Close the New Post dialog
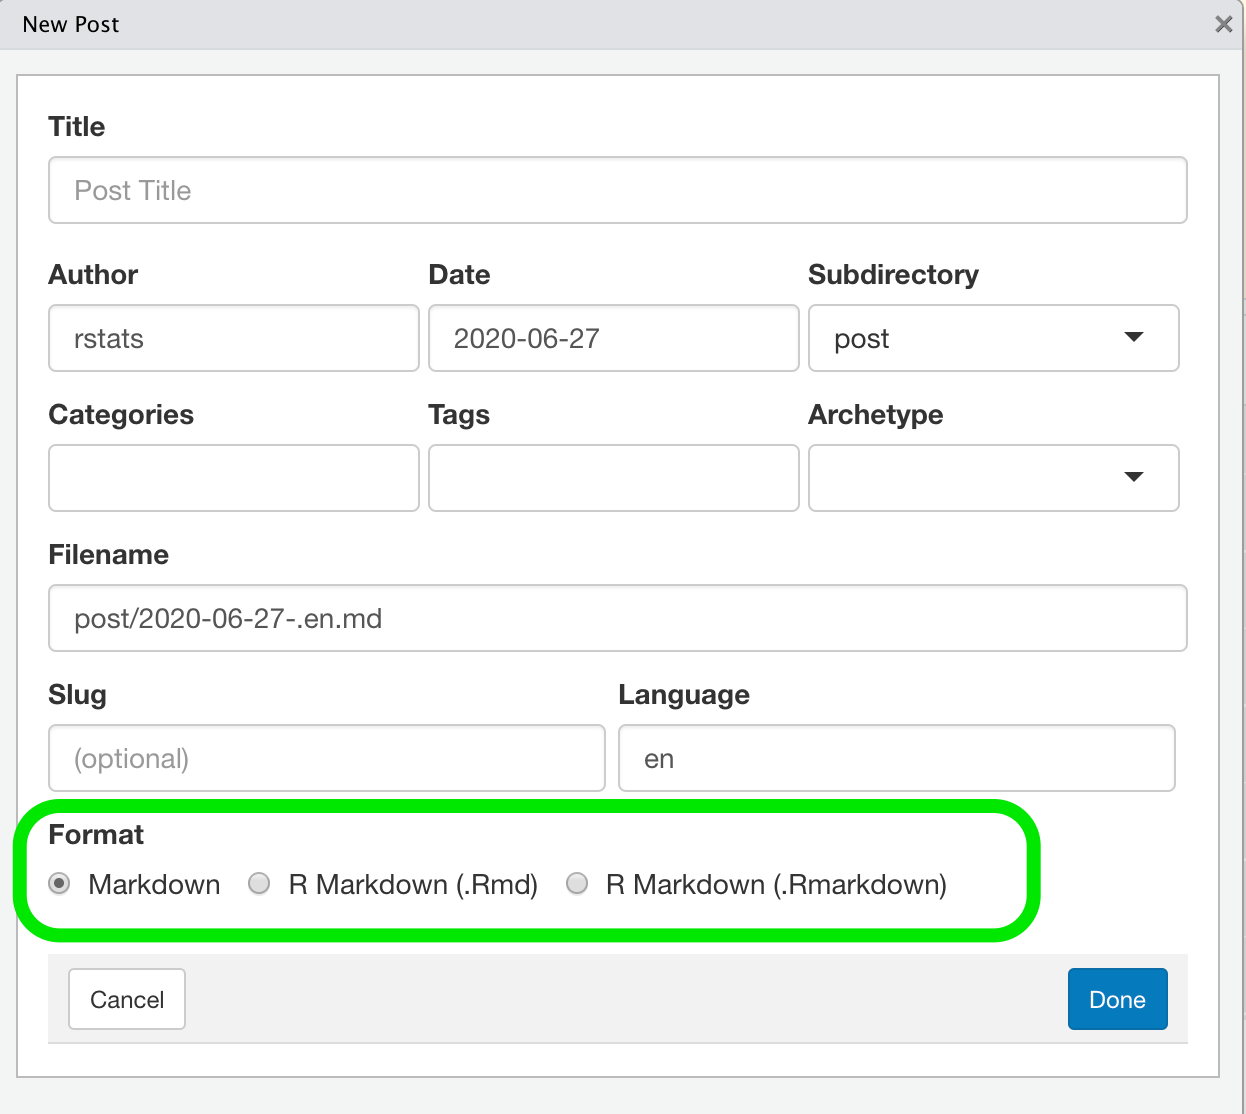This screenshot has height=1114, width=1246. coord(1223,24)
